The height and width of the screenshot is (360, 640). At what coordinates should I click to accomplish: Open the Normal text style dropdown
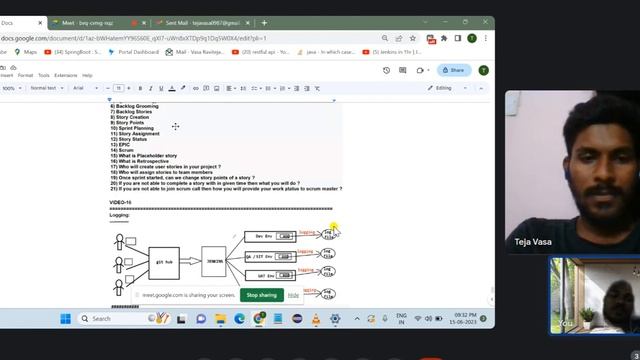pos(47,88)
